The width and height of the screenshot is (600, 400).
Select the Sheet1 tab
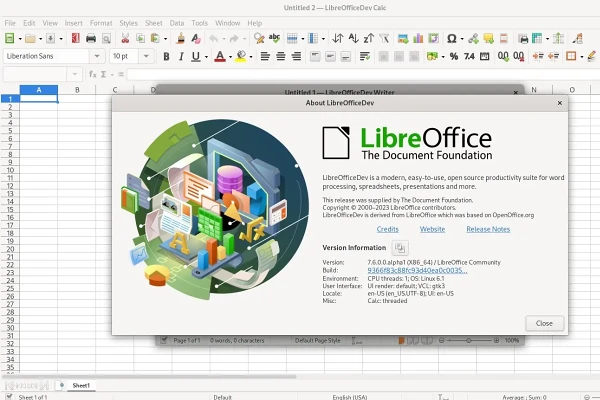click(x=81, y=385)
